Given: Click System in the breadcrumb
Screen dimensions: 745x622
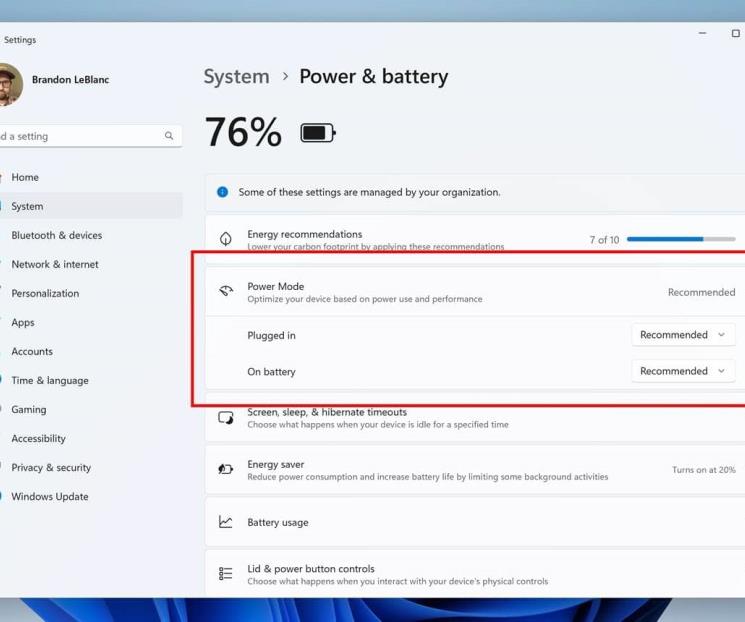Looking at the screenshot, I should (236, 77).
